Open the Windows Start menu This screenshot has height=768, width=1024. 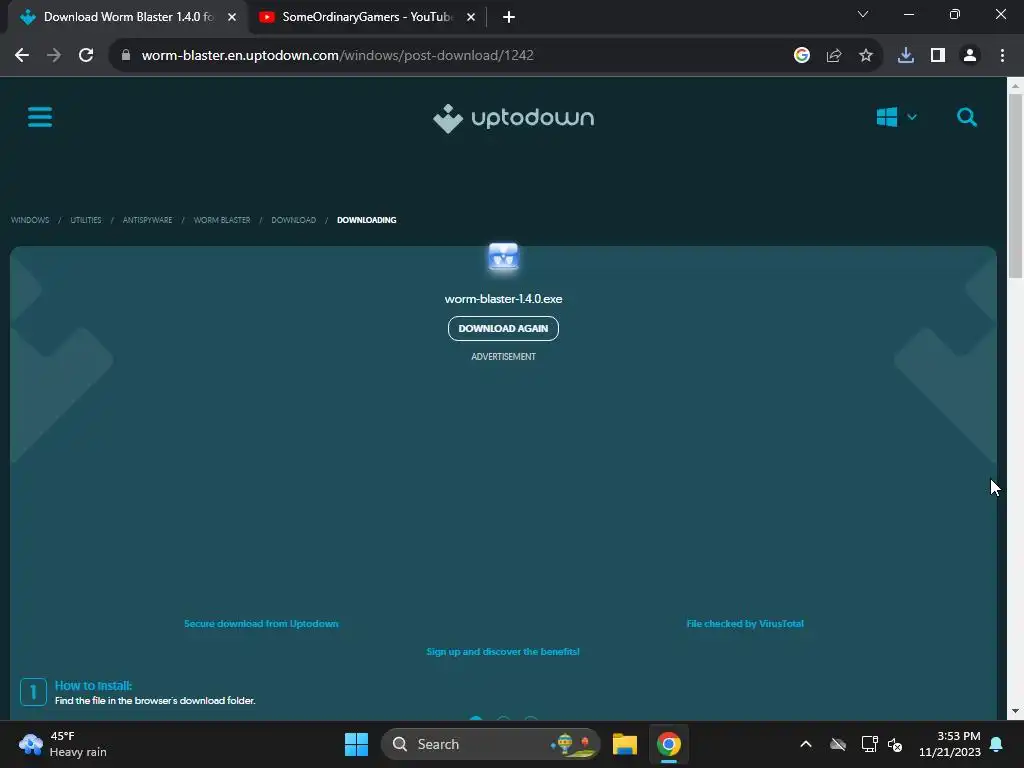click(356, 744)
